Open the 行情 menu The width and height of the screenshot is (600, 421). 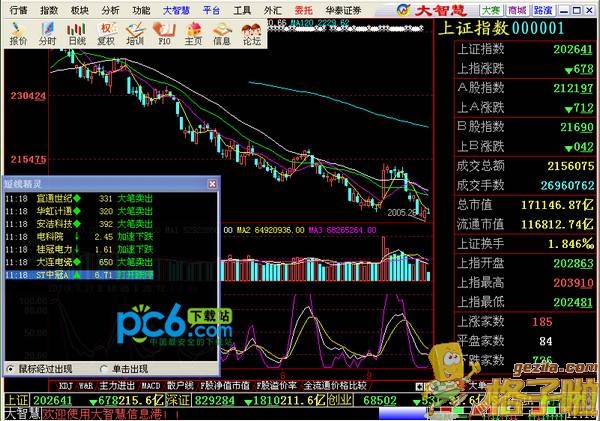(18, 10)
